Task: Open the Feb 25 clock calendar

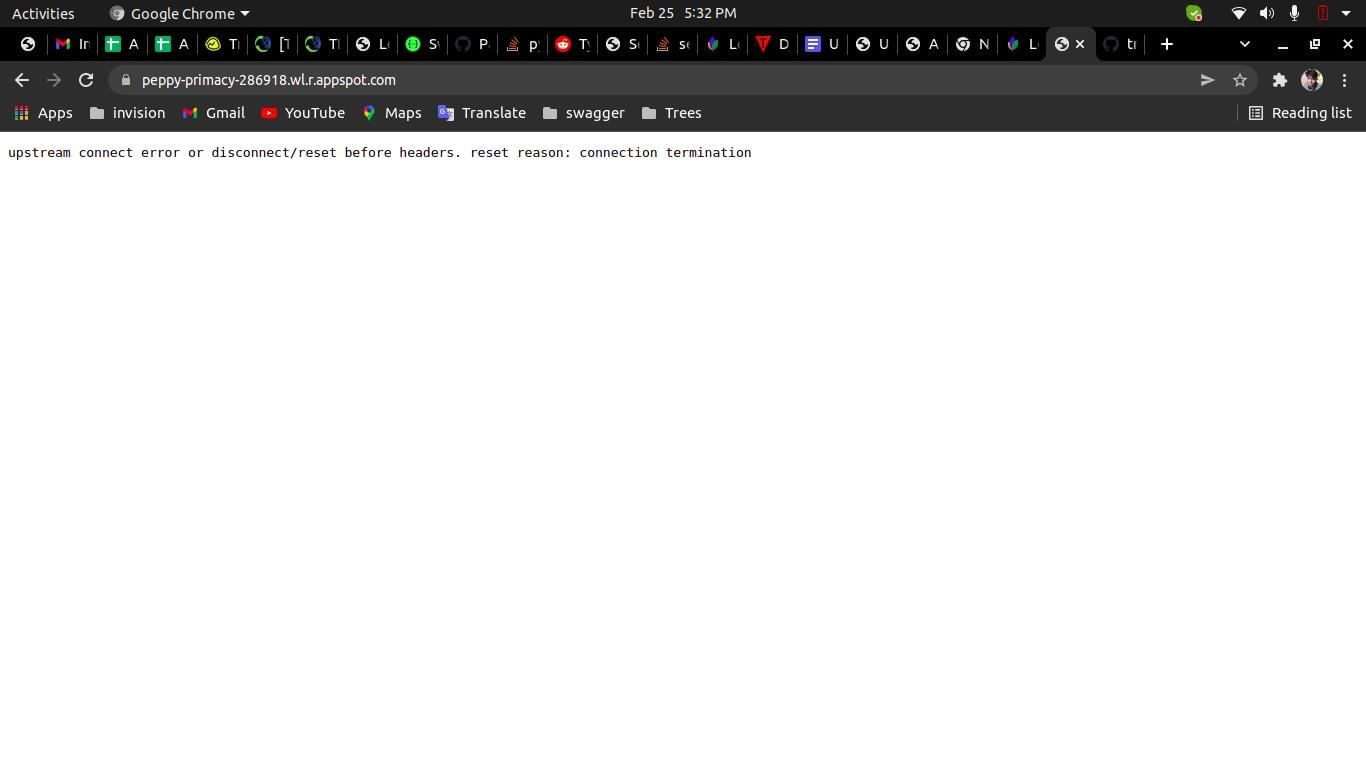Action: click(x=683, y=13)
